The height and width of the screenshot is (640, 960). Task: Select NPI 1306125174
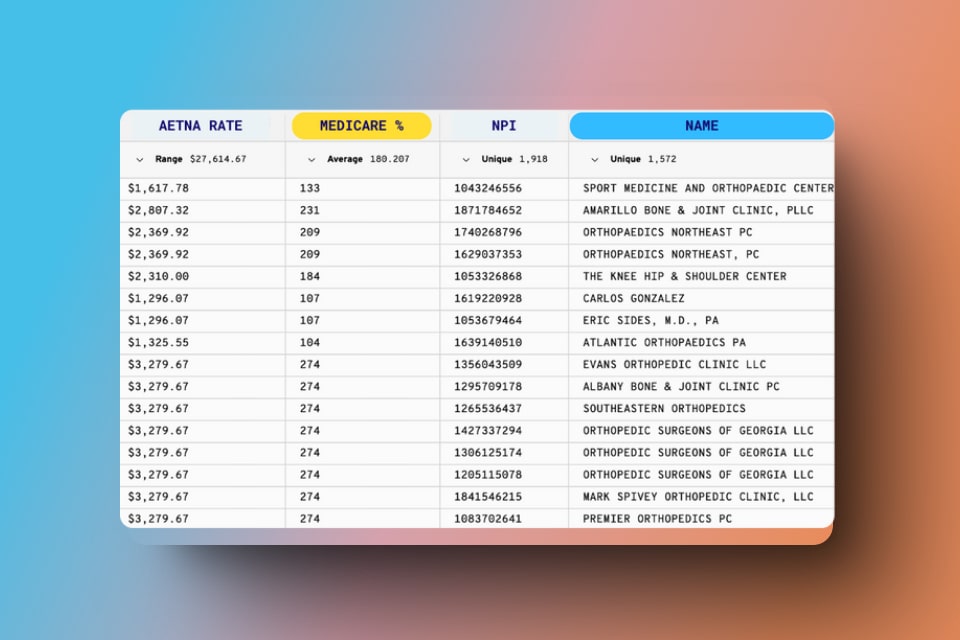coord(488,453)
